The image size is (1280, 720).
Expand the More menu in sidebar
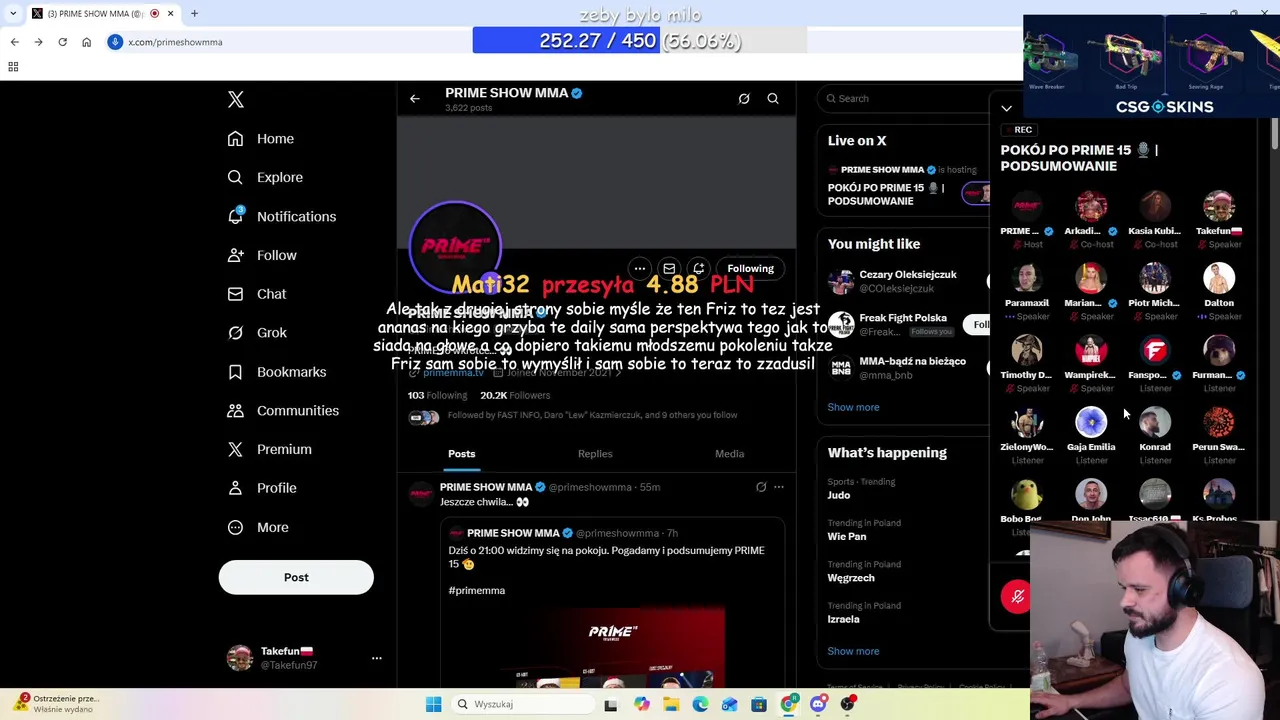pyautogui.click(x=258, y=527)
